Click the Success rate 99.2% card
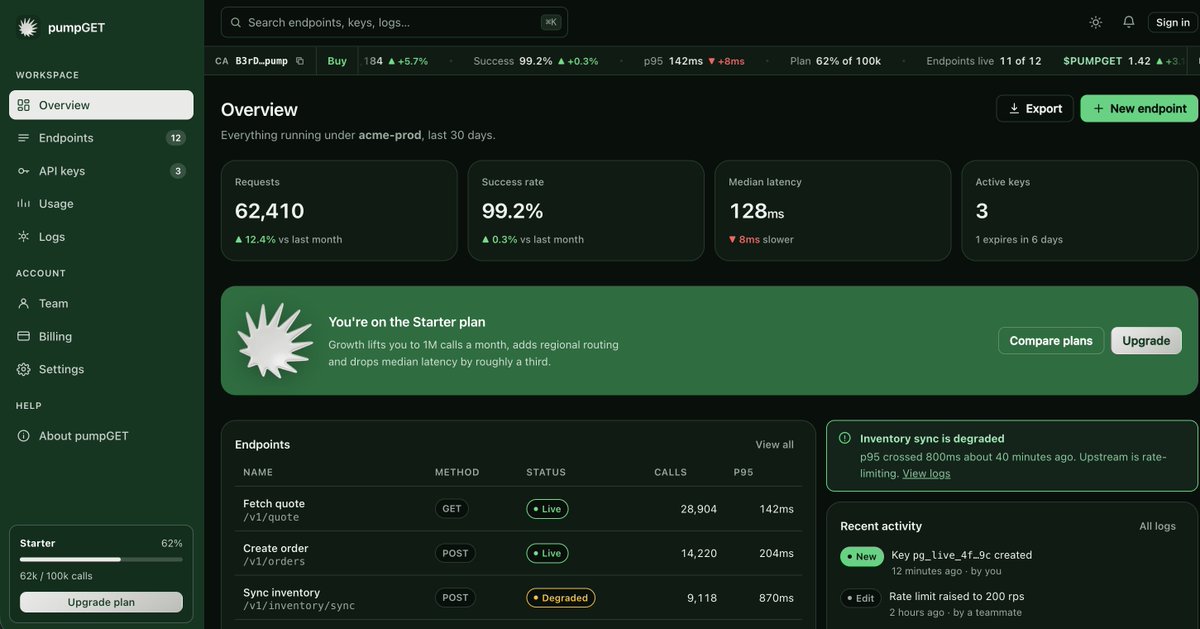 pyautogui.click(x=586, y=211)
